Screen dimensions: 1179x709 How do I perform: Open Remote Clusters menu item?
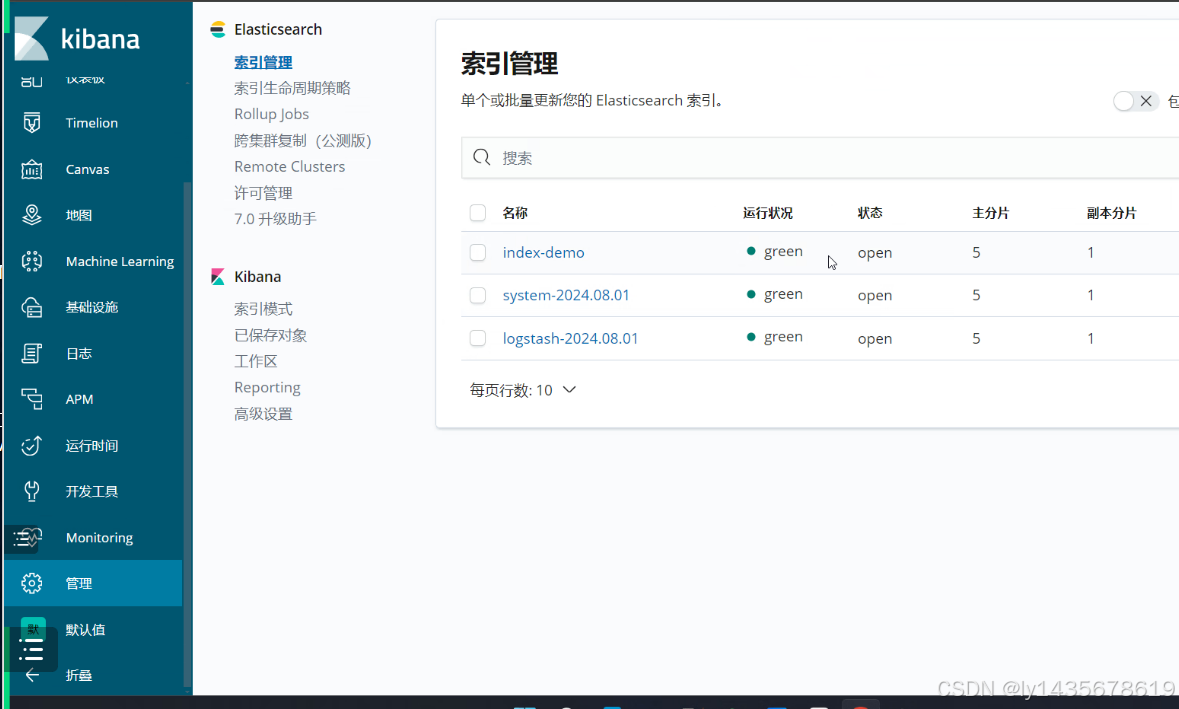[289, 167]
